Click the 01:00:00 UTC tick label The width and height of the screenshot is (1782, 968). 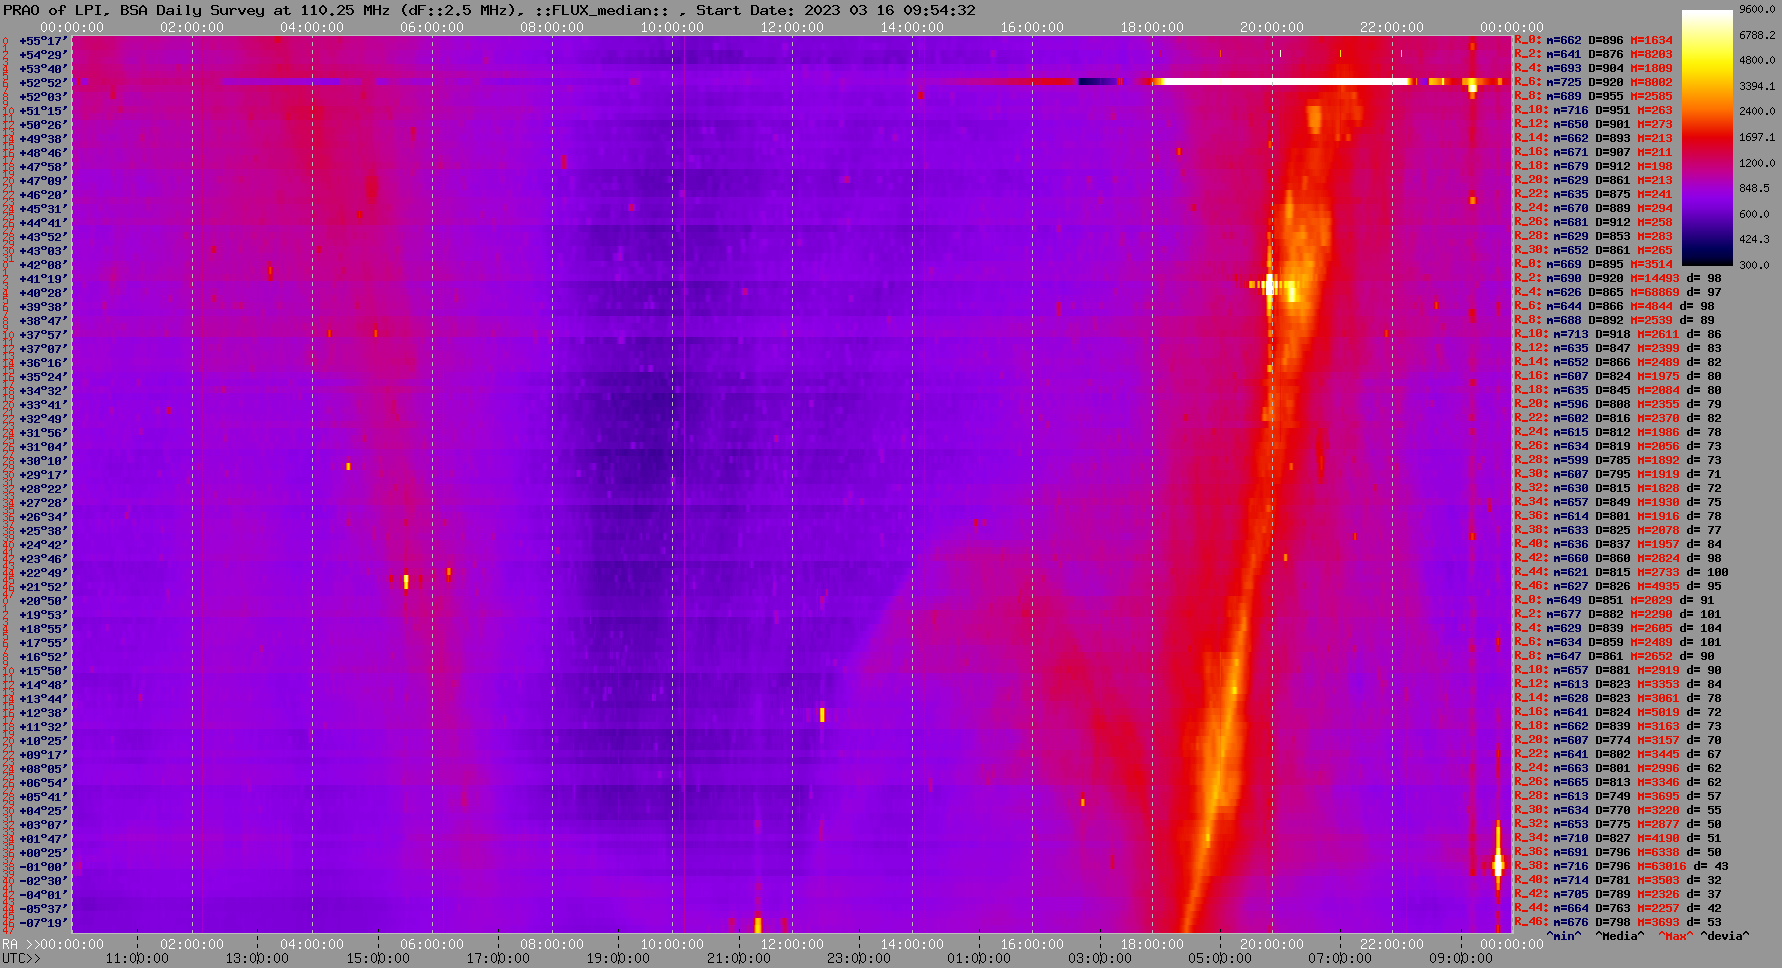(x=979, y=958)
